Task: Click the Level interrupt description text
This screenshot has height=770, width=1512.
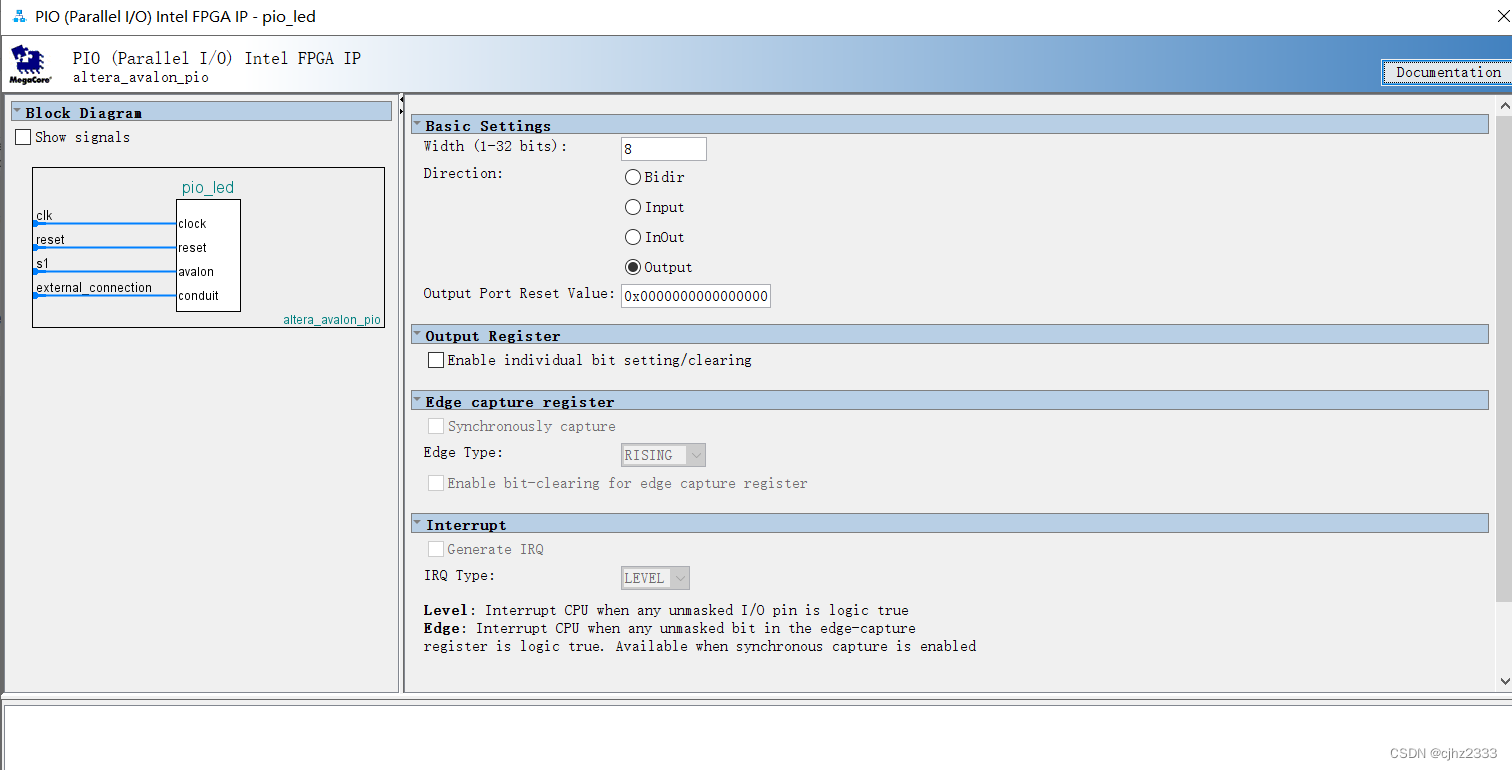Action: coord(666,610)
